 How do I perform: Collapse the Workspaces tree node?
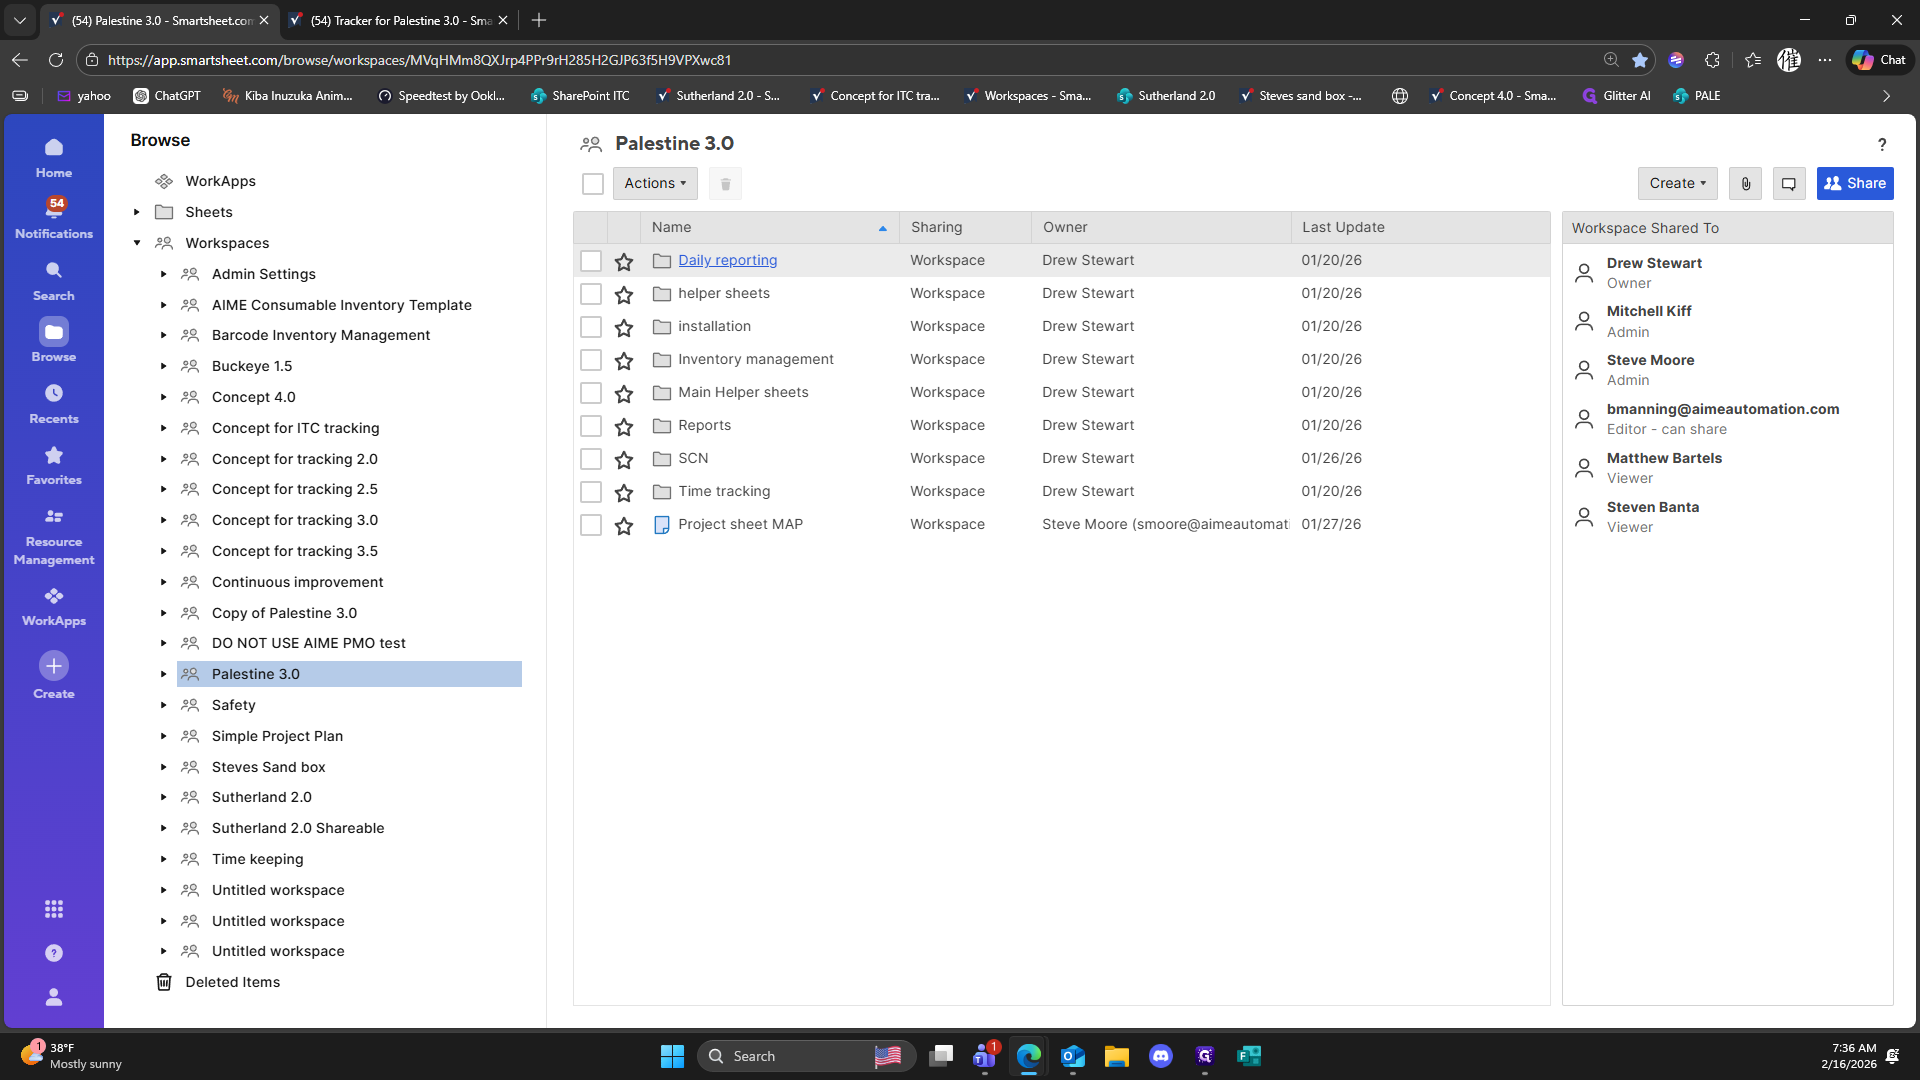coord(137,243)
